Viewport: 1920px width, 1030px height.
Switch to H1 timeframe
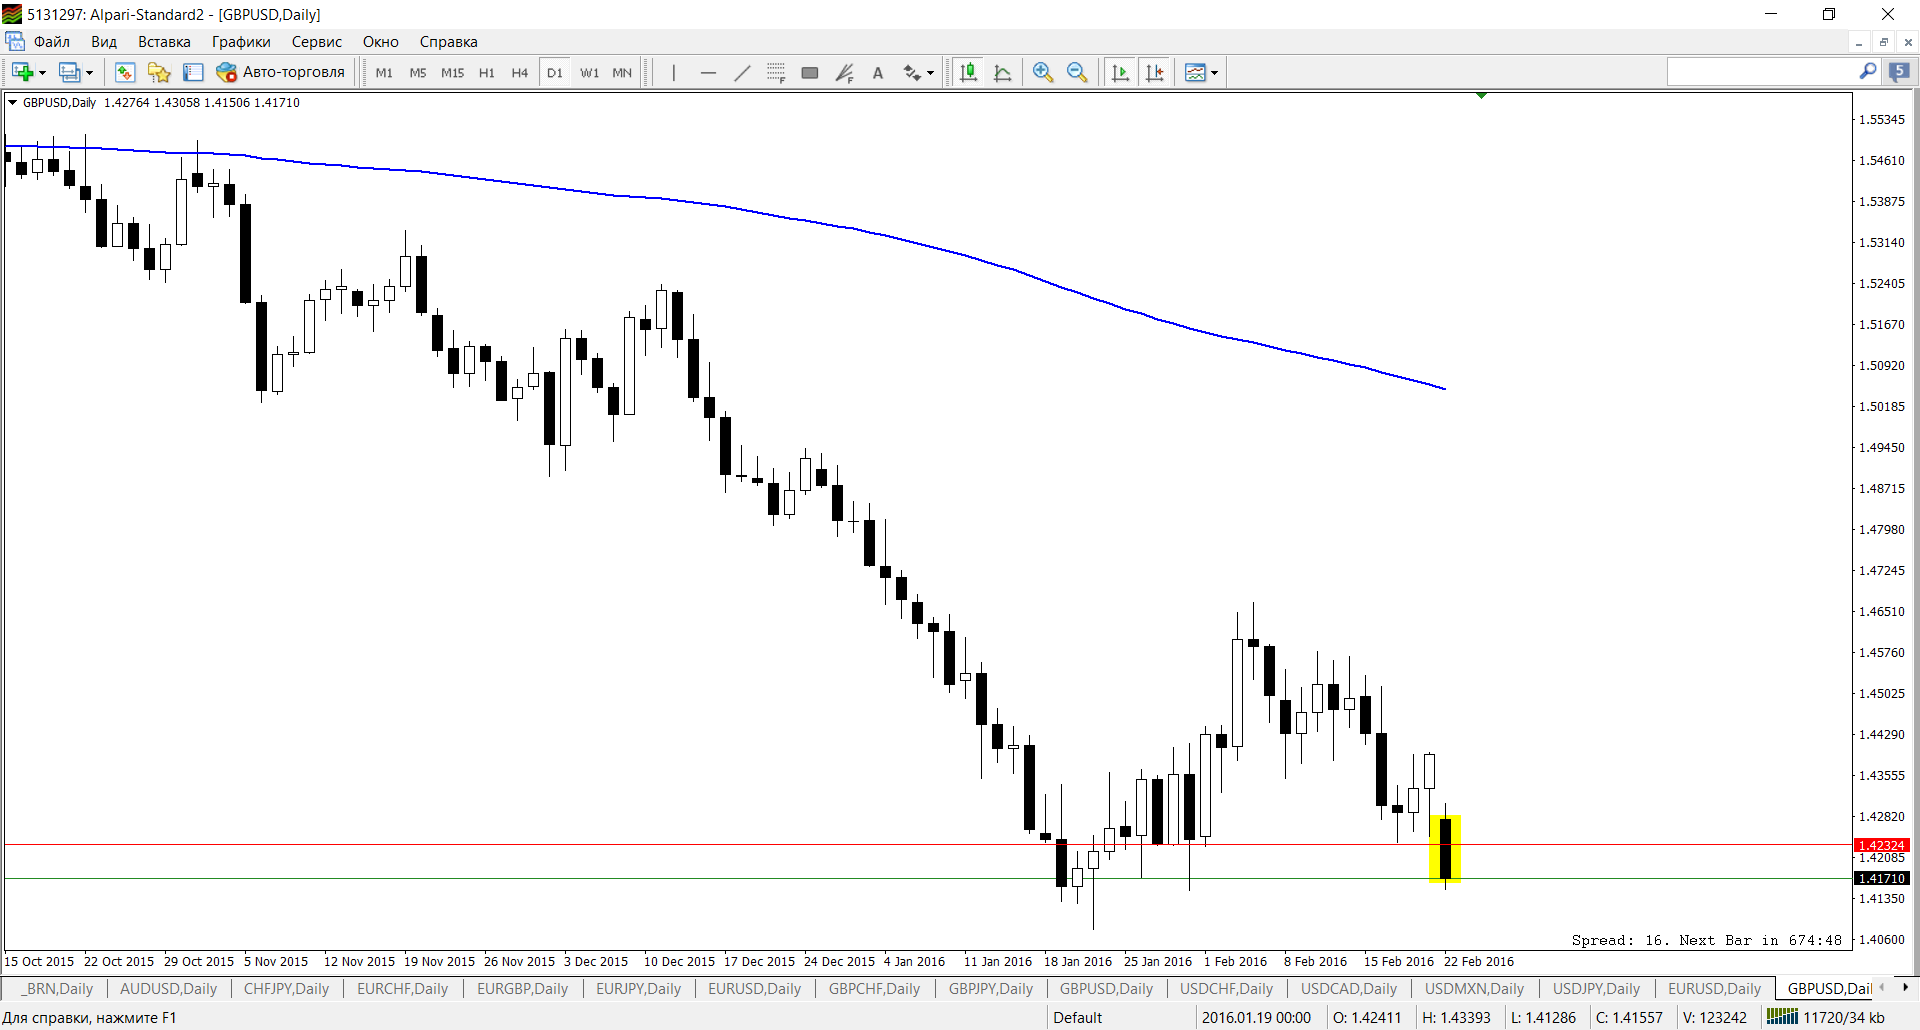point(487,72)
